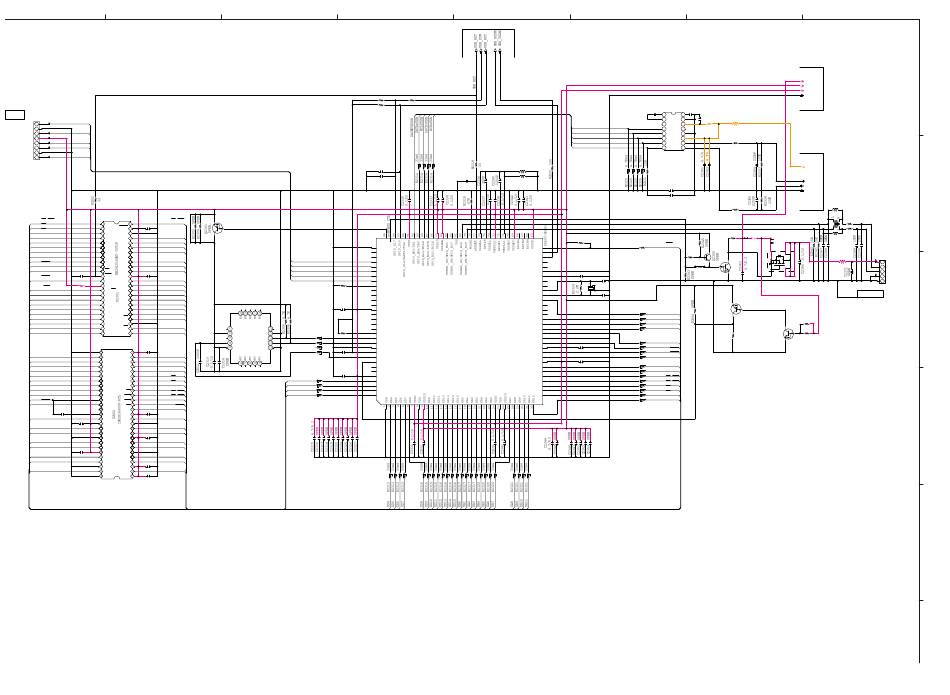Click the hatched pin header at upper left
Image resolution: width=950 pixels, height=695 pixels.
(36, 141)
